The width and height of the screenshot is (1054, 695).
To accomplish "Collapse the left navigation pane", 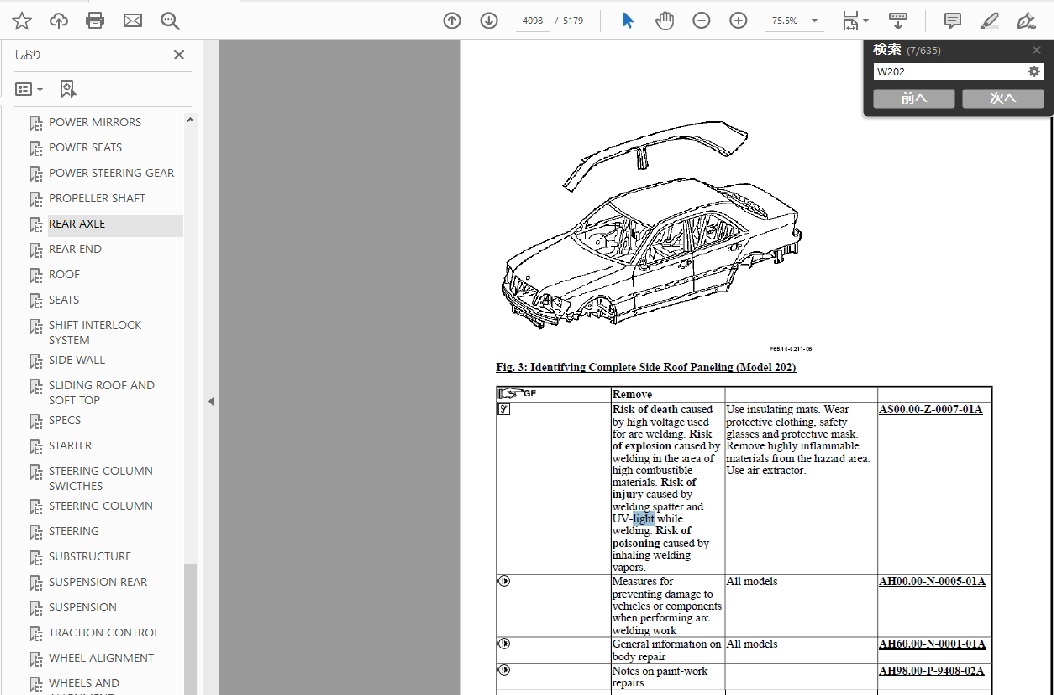I will 210,401.
